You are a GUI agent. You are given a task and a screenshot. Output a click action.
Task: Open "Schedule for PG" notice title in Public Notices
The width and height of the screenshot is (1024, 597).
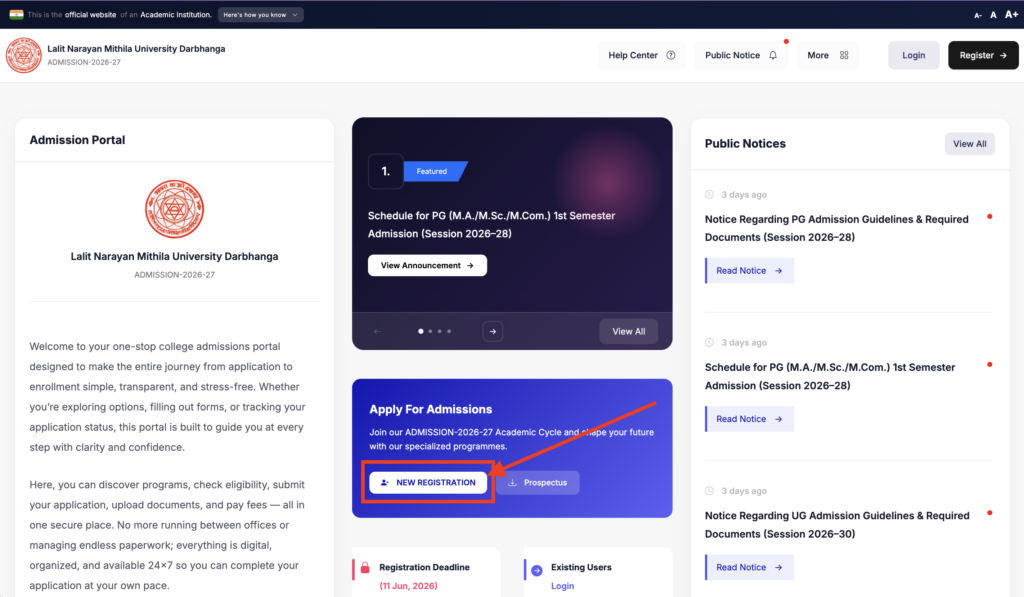pyautogui.click(x=830, y=376)
